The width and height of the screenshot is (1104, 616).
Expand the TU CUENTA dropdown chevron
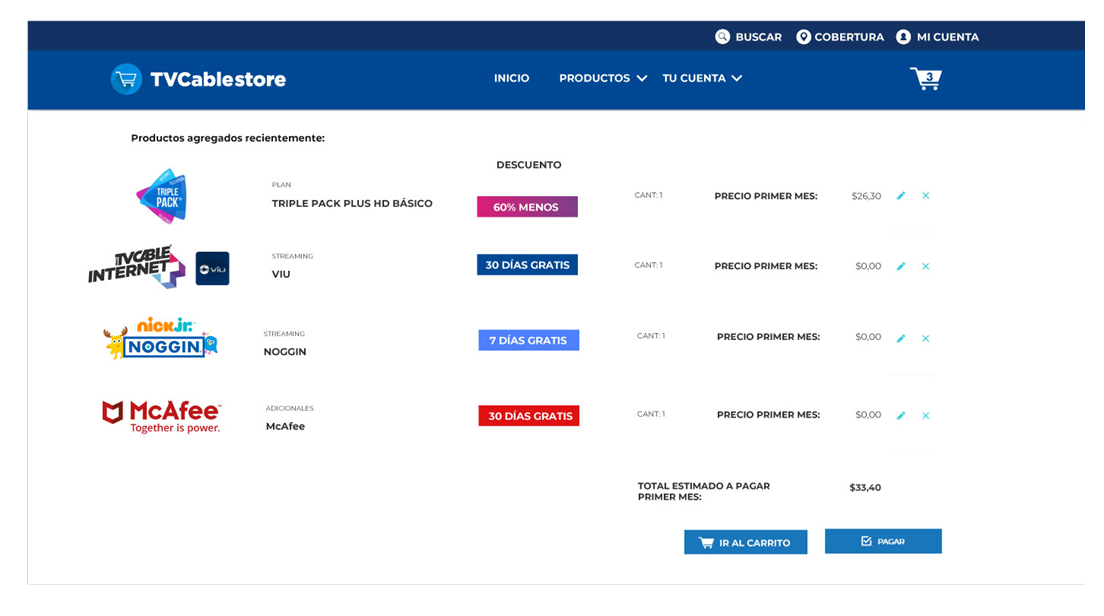[x=736, y=78]
